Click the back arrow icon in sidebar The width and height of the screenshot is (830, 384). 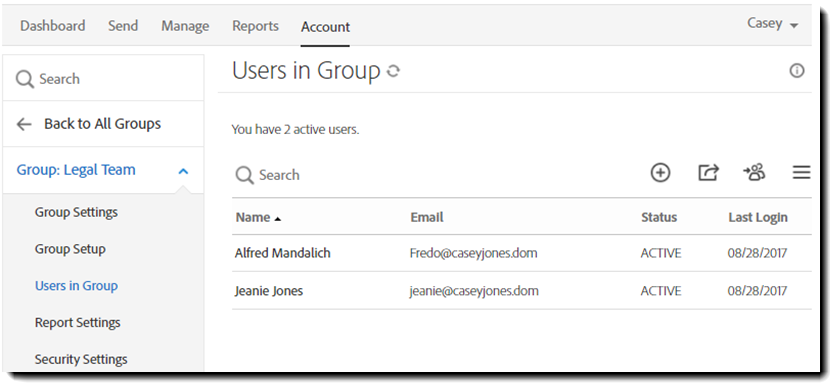coord(24,124)
